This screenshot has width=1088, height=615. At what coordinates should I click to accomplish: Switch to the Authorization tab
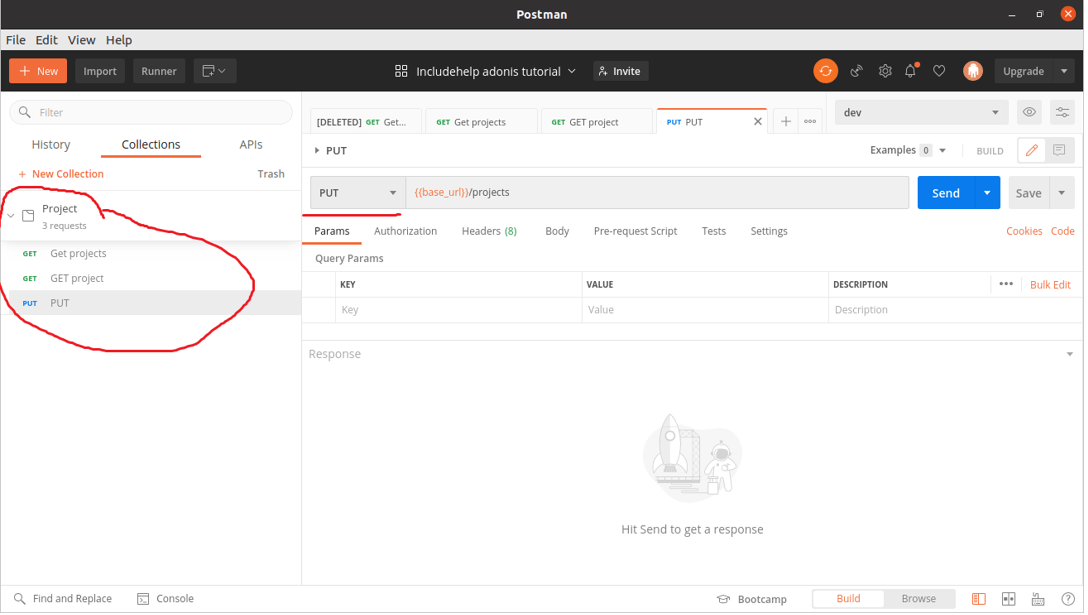405,231
